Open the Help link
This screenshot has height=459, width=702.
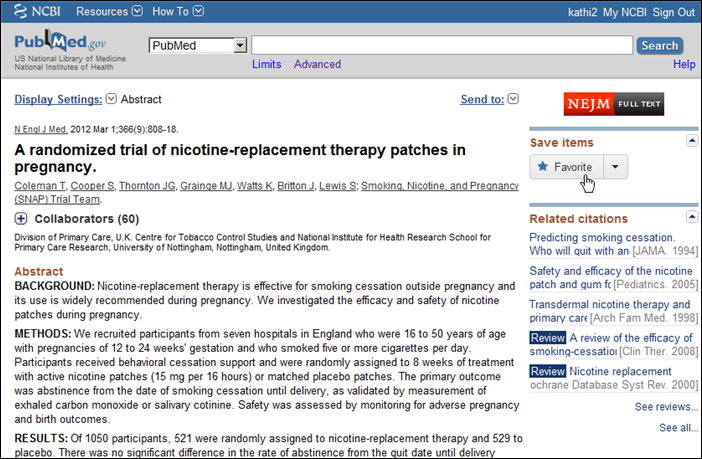tap(684, 64)
